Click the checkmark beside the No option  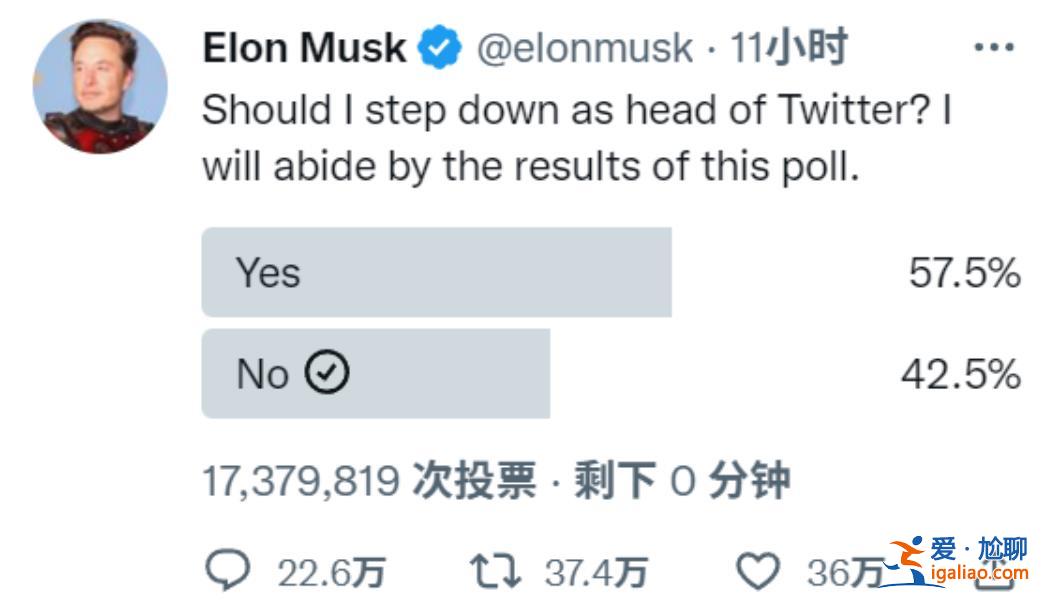326,372
